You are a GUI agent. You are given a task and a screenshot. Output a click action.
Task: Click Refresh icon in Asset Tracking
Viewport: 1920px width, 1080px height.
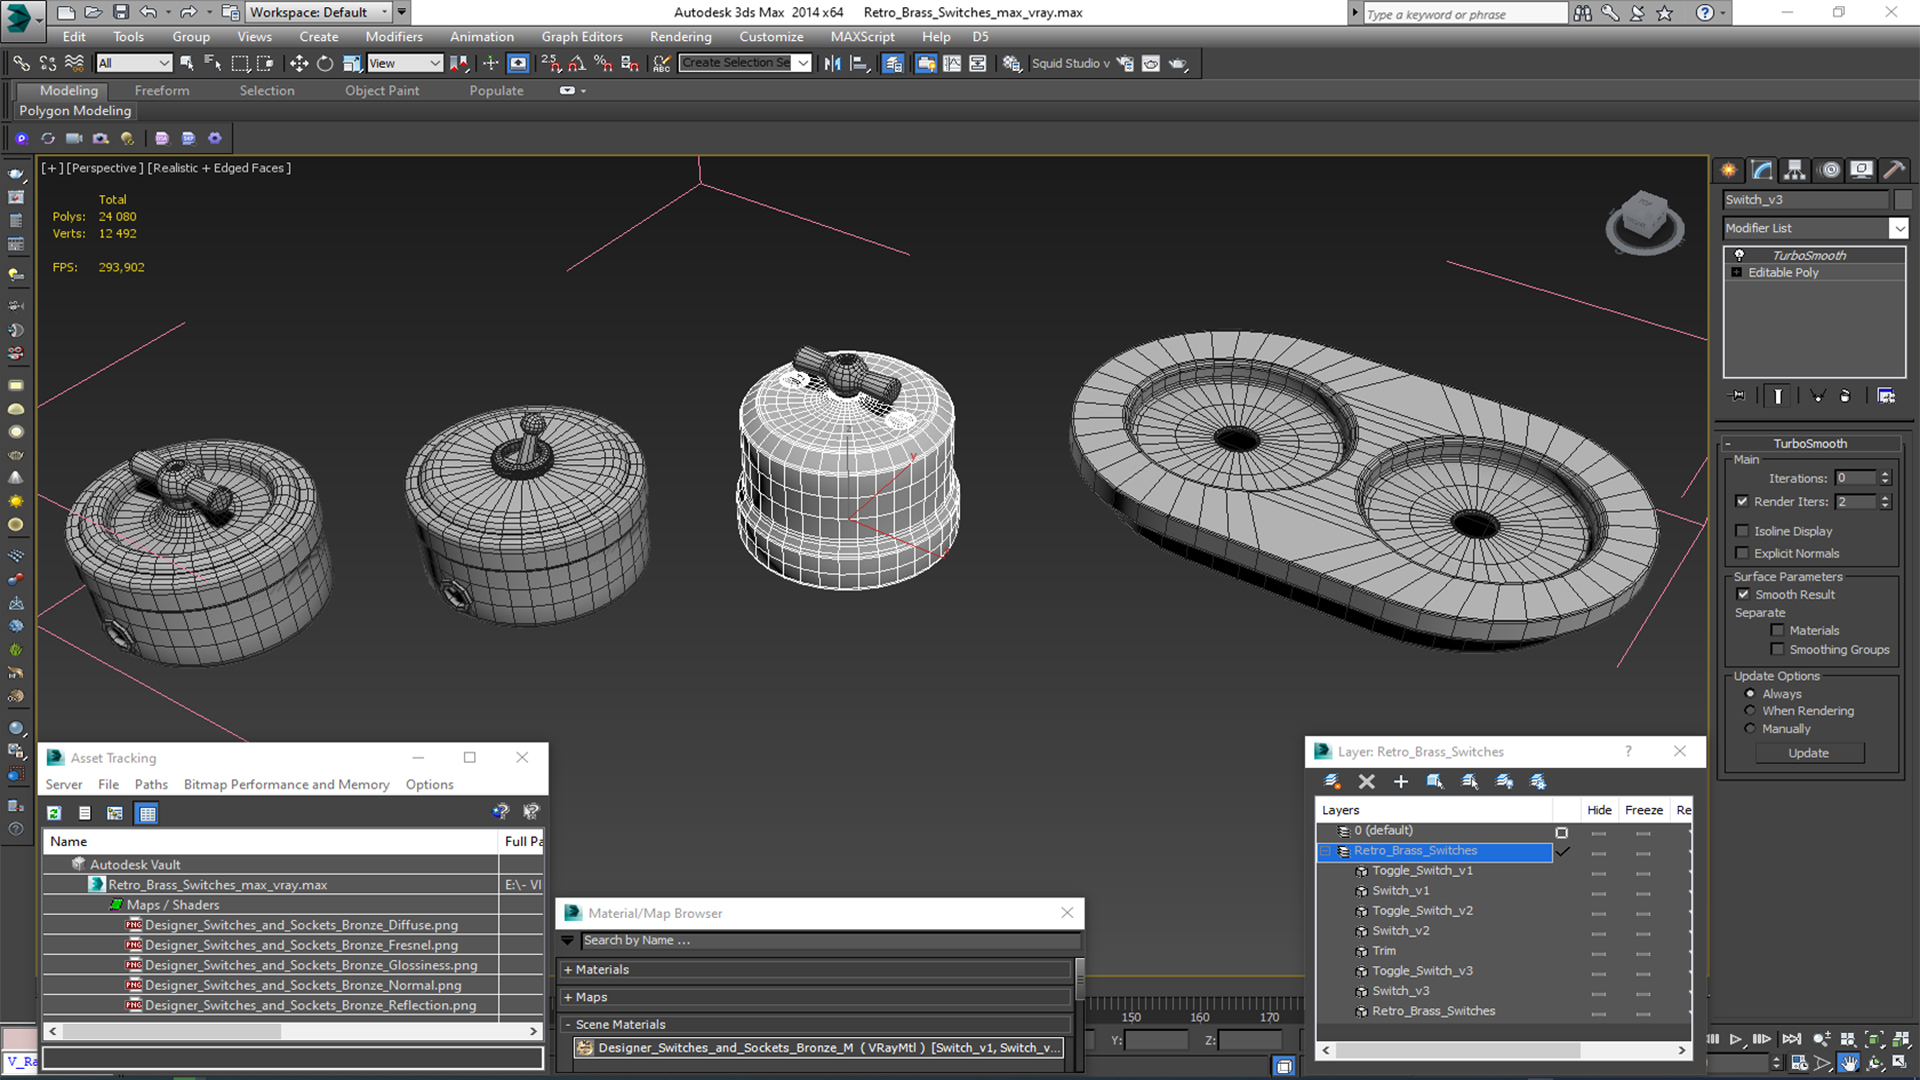click(54, 813)
